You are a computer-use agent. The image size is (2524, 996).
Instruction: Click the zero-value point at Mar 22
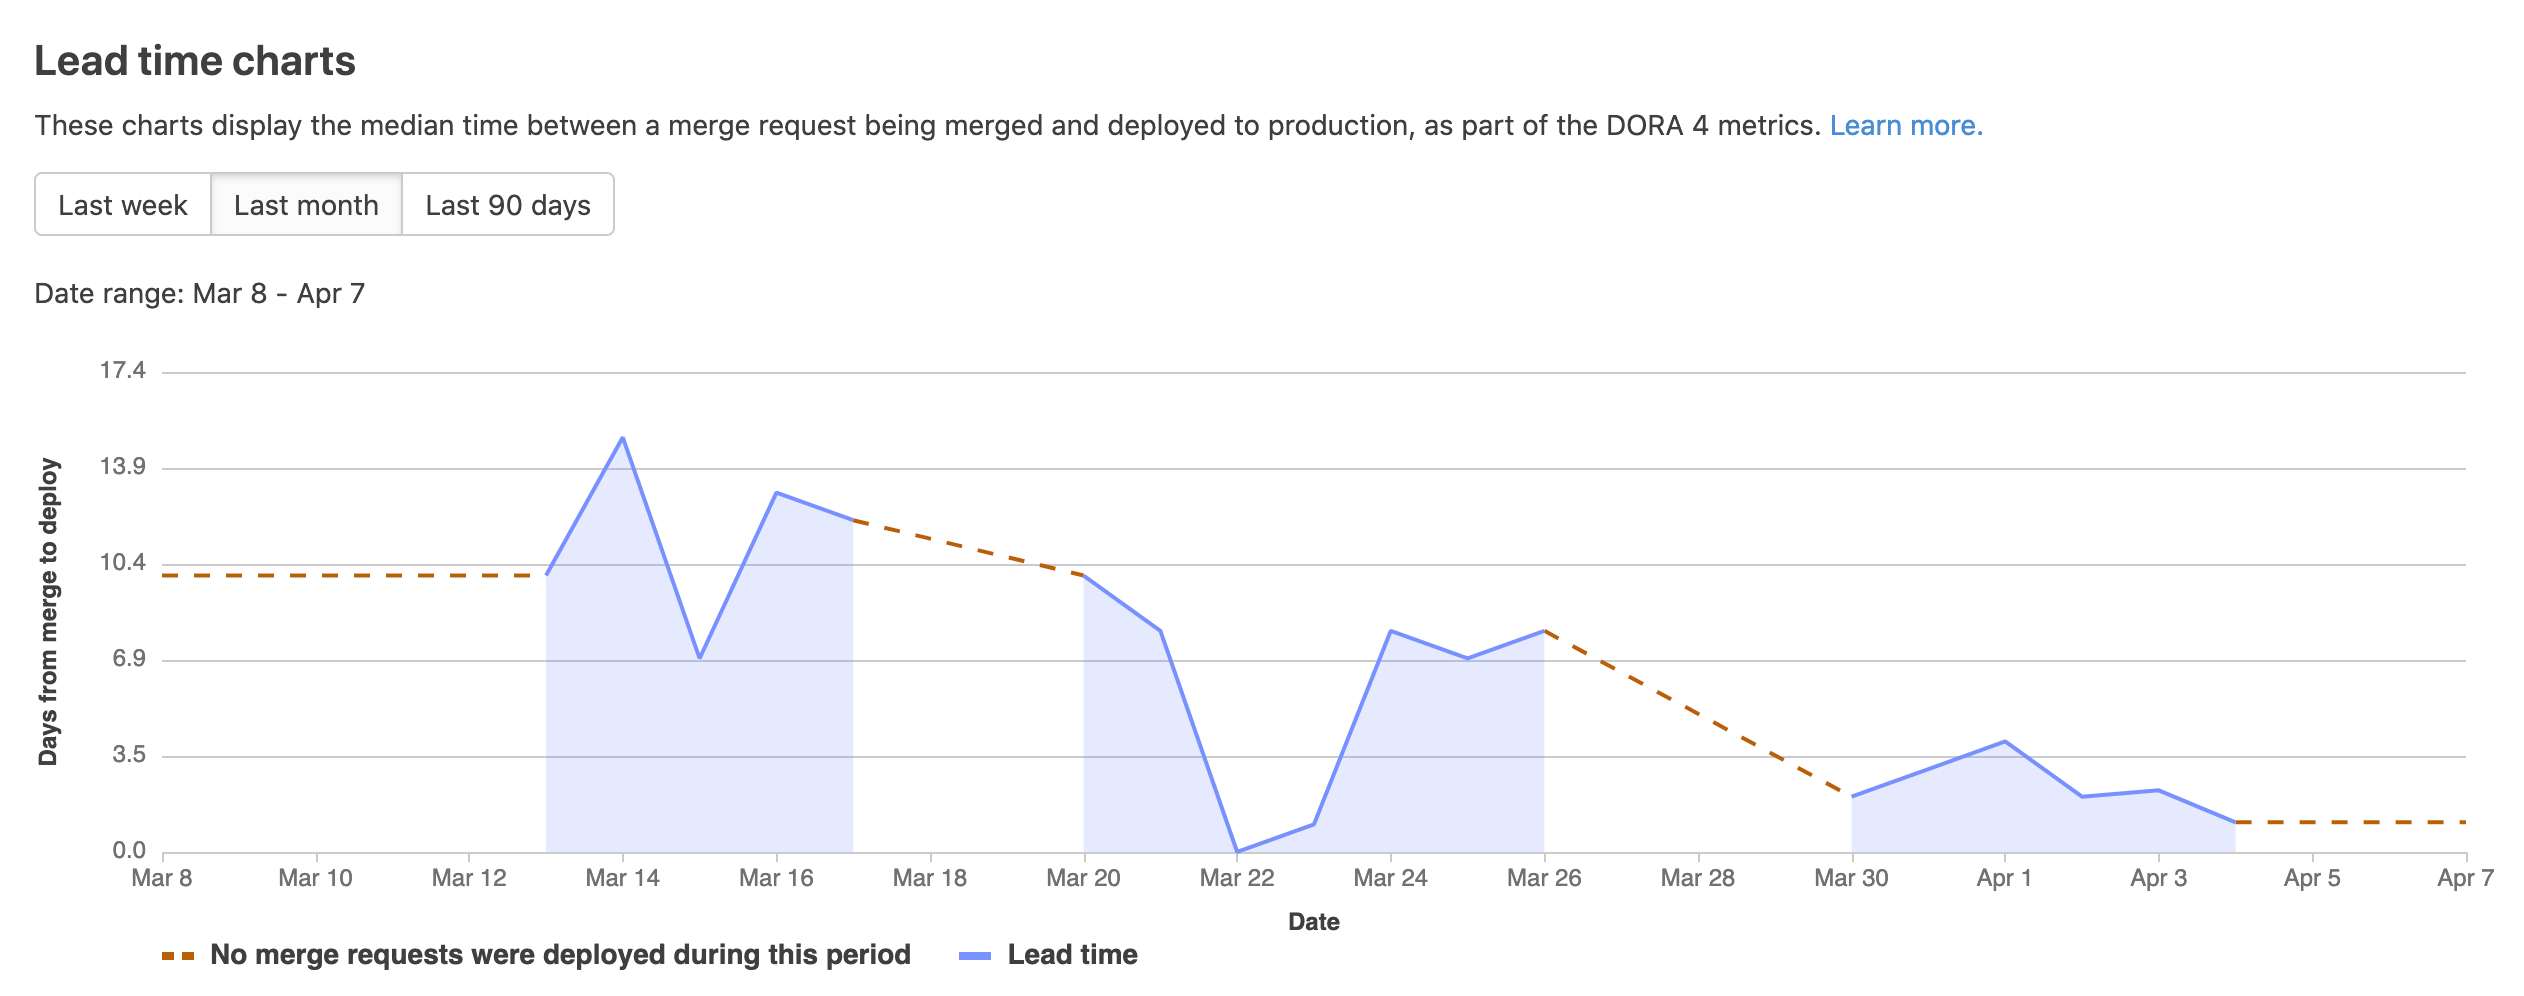point(1238,851)
